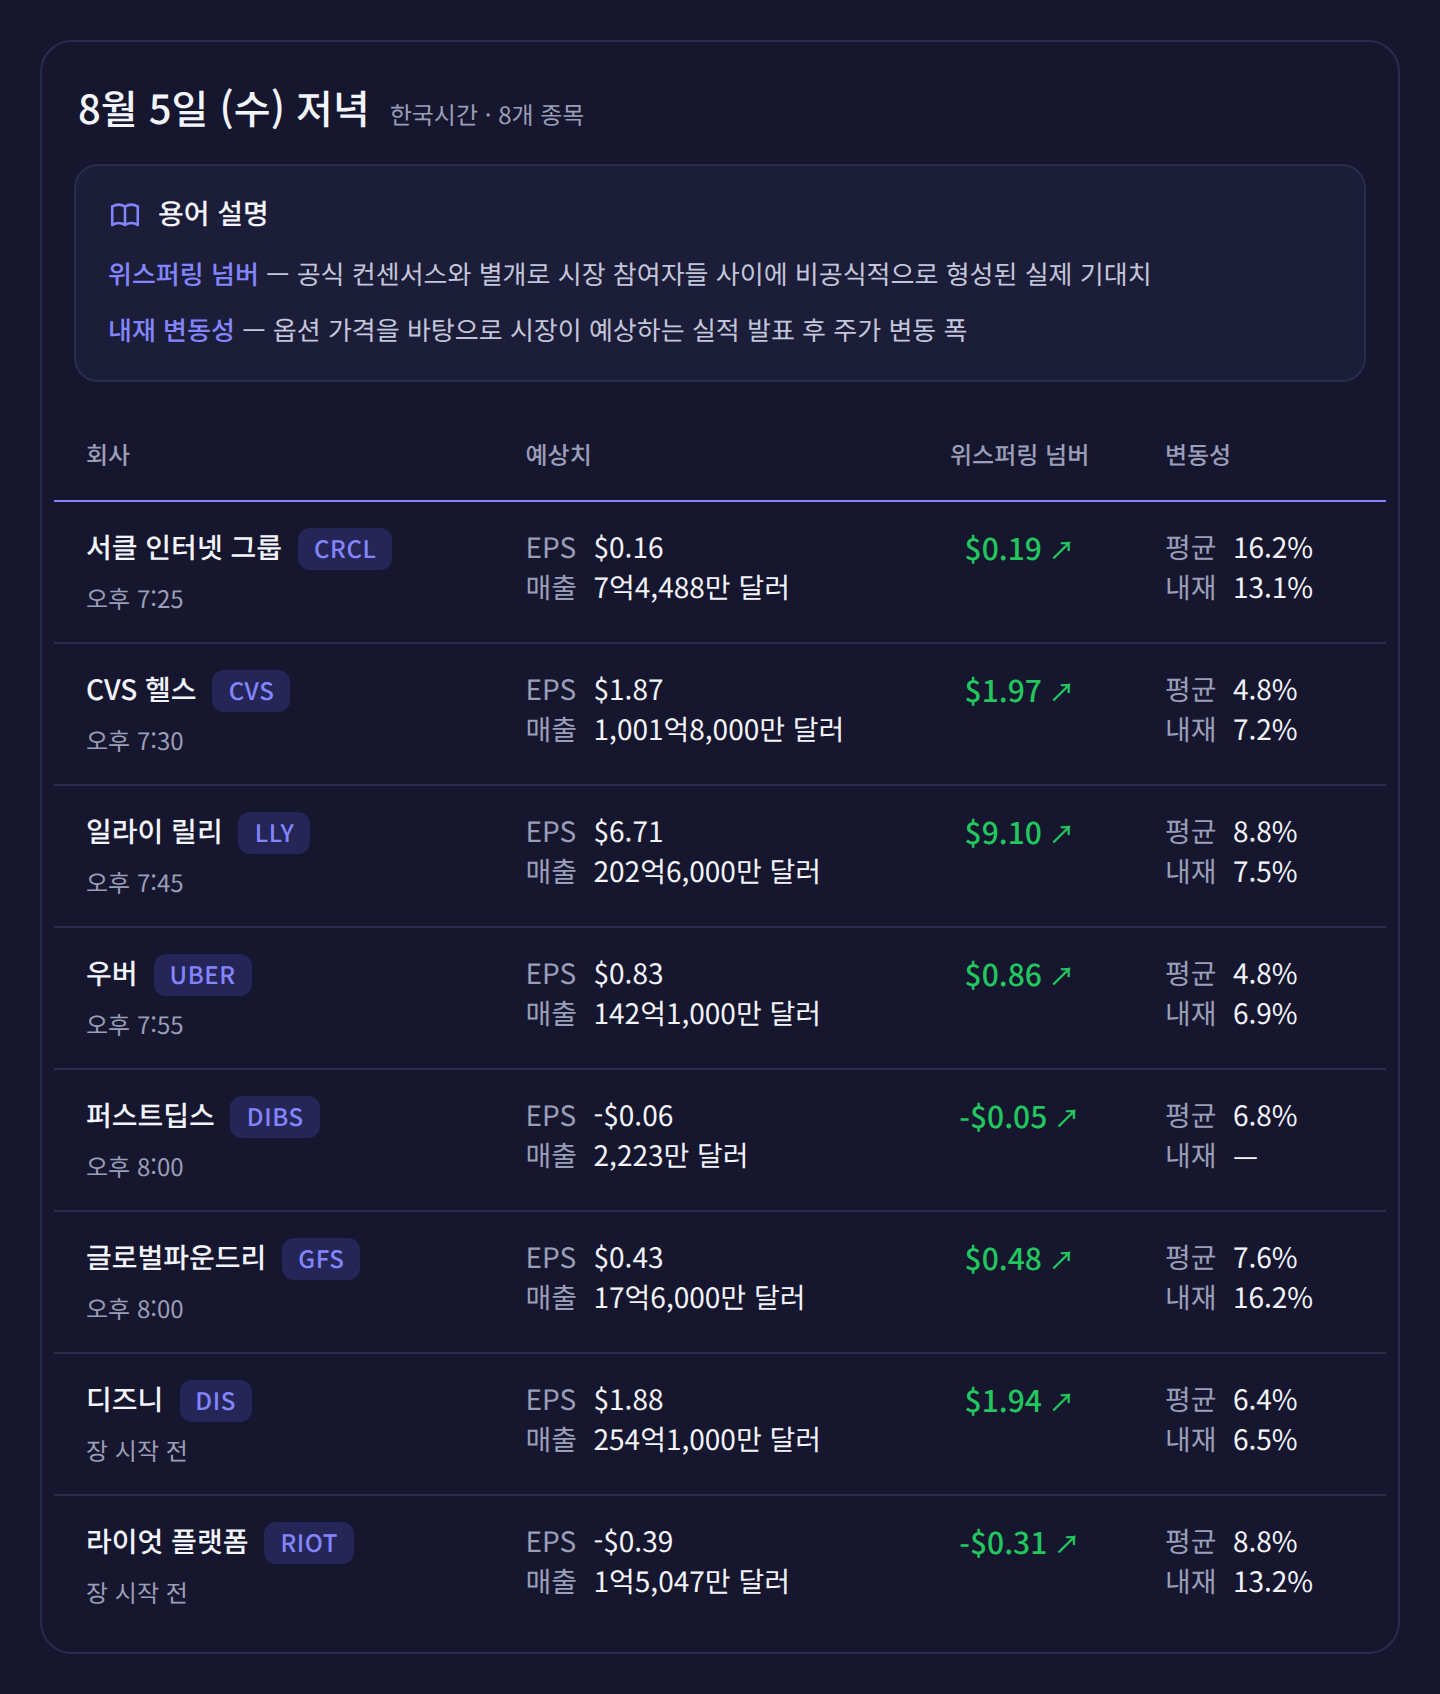Open the RIOT ticker tag
Image resolution: width=1440 pixels, height=1694 pixels.
coord(309,1543)
